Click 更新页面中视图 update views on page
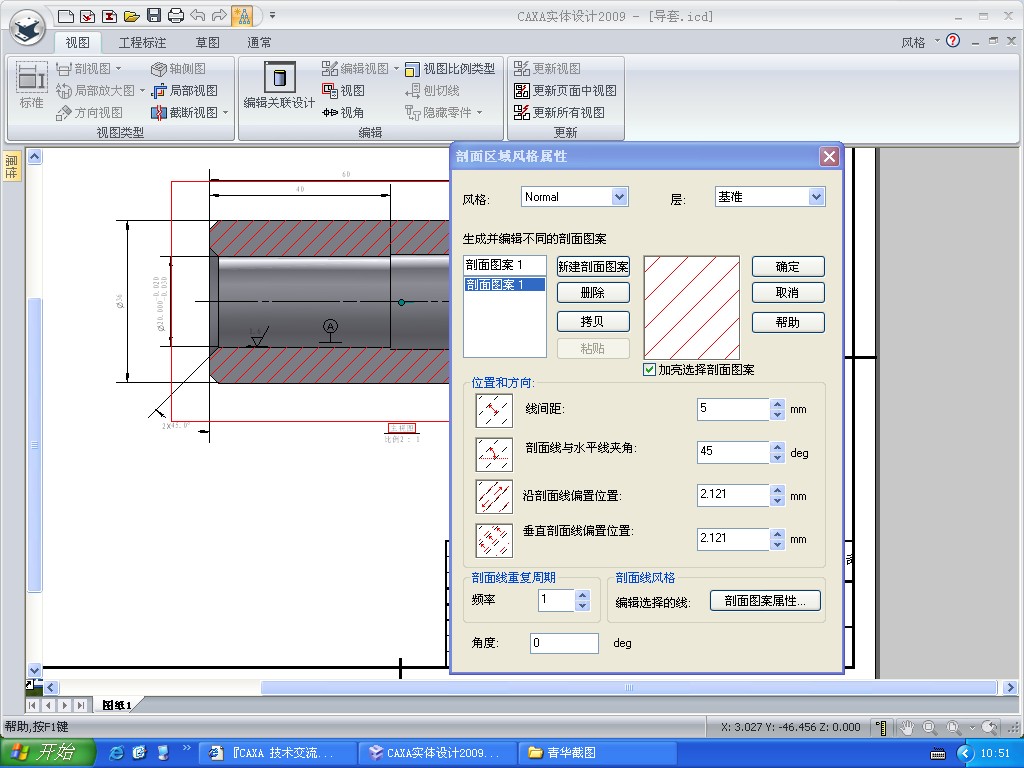Image resolution: width=1024 pixels, height=768 pixels. click(566, 91)
